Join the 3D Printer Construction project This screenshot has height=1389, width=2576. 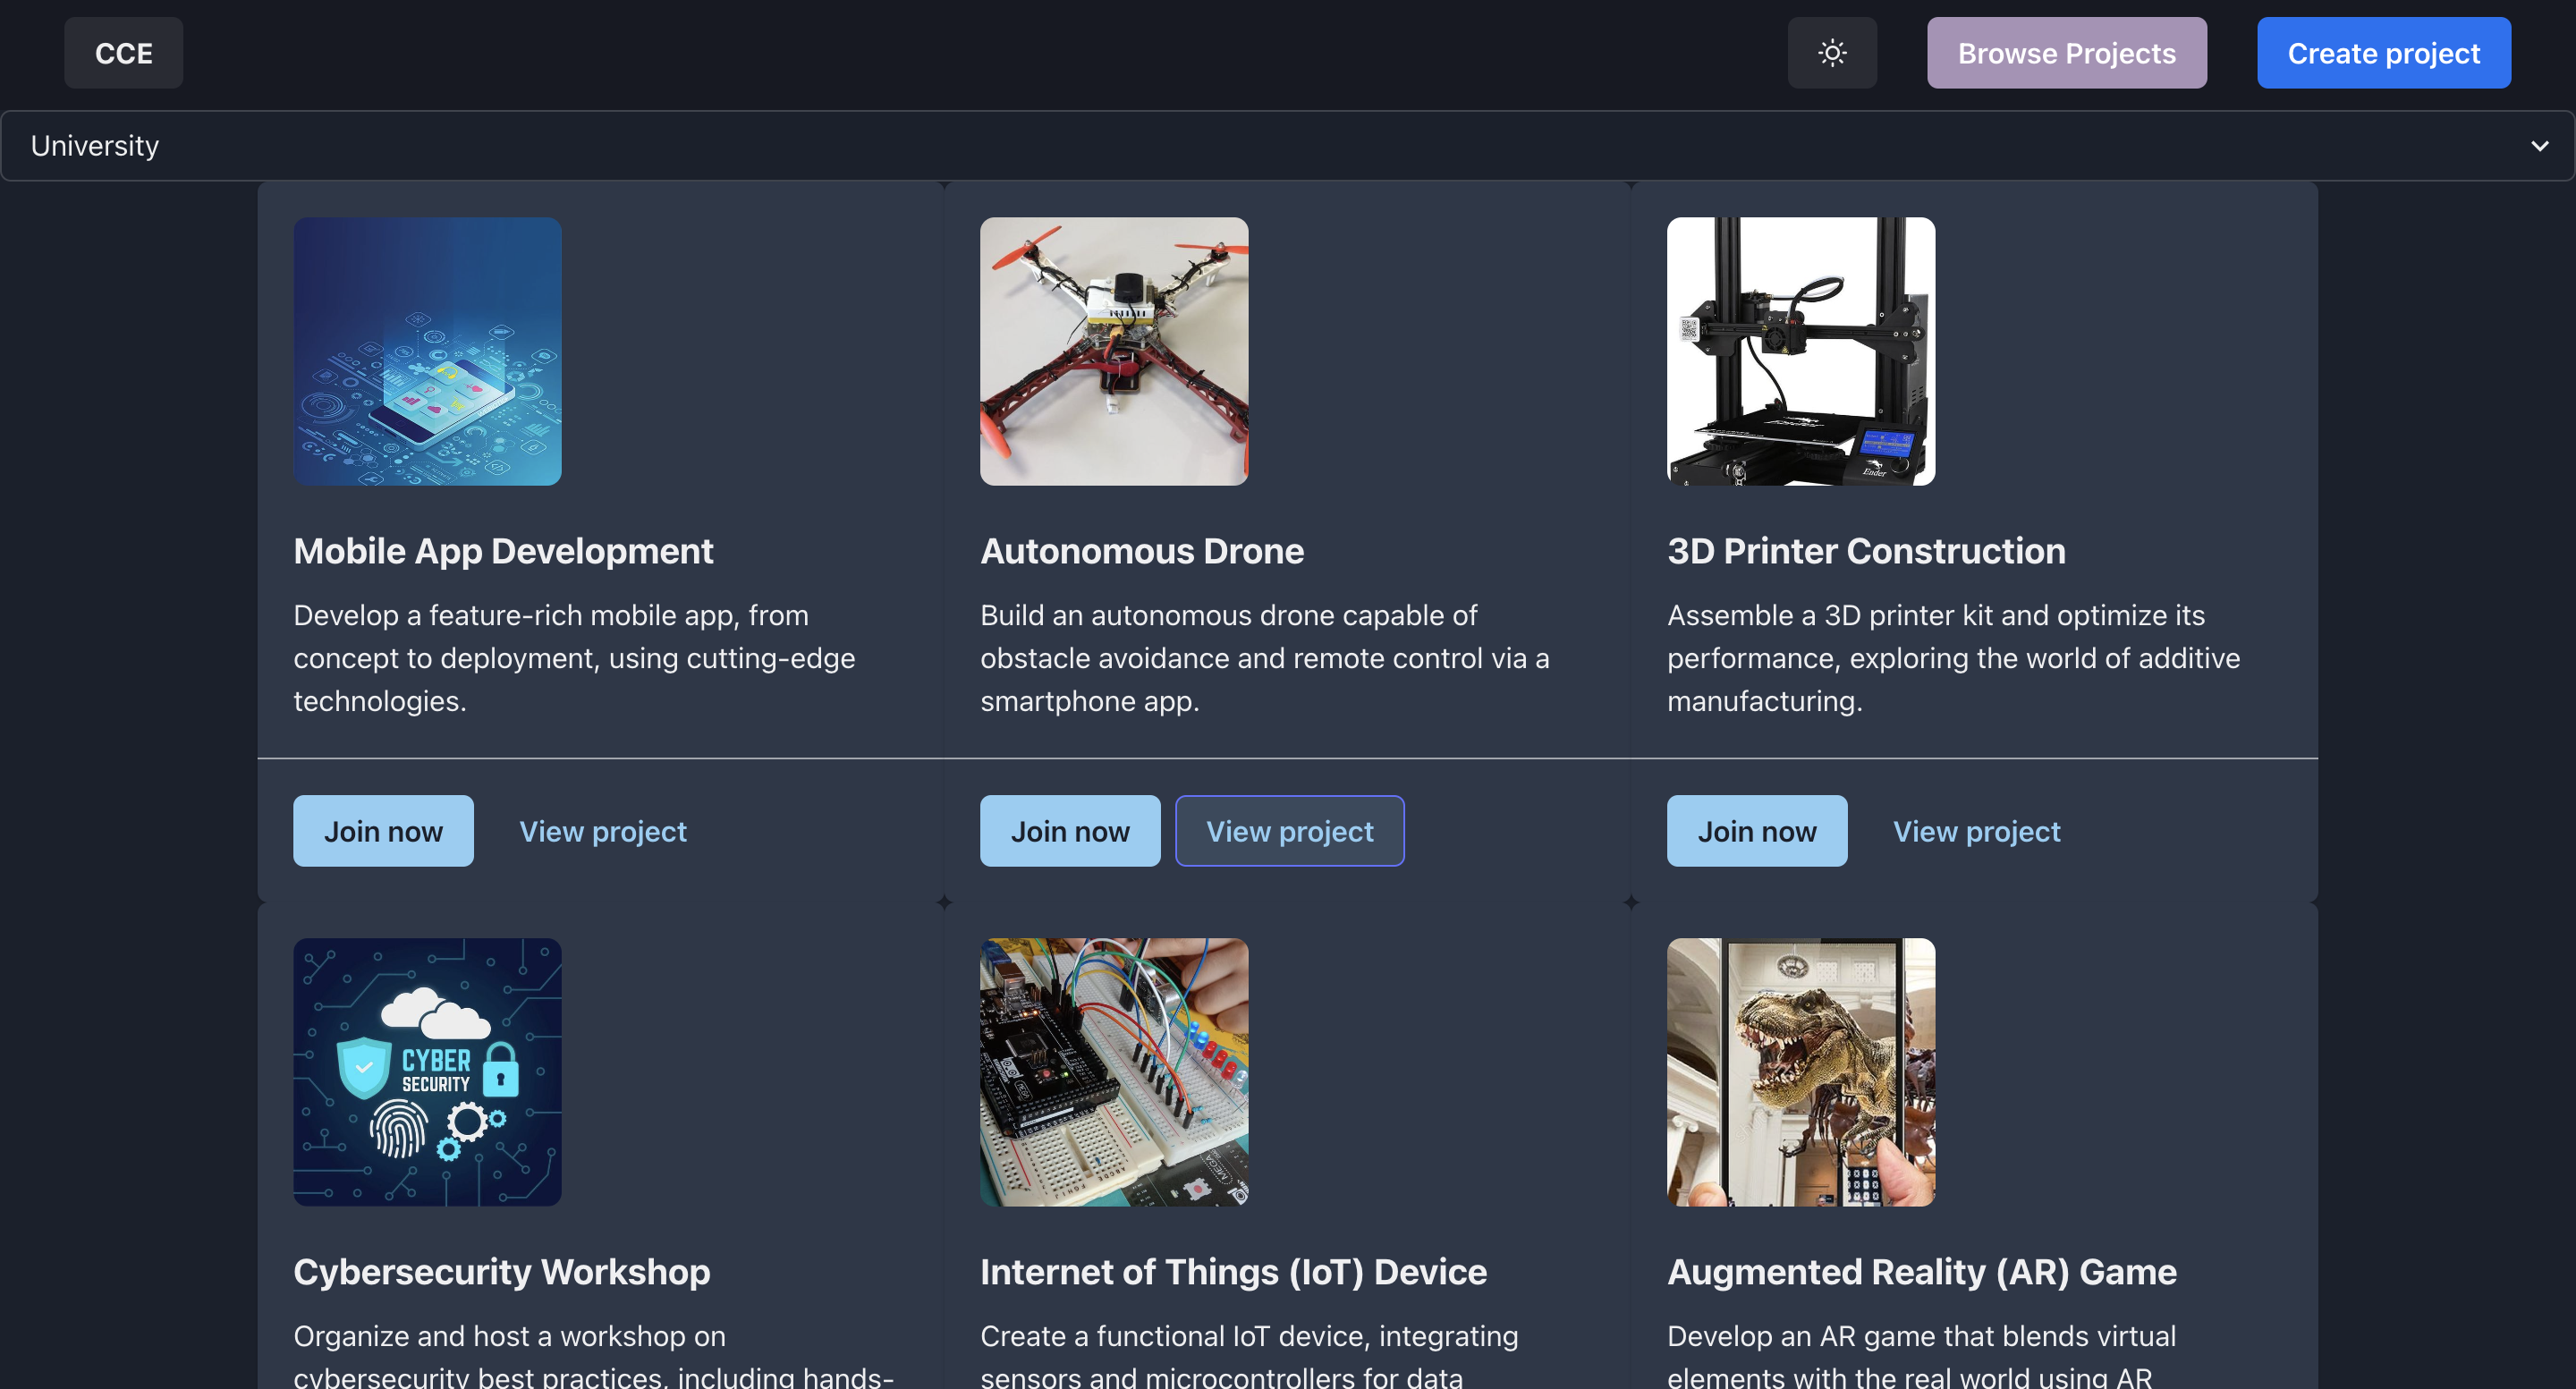pyautogui.click(x=1756, y=831)
